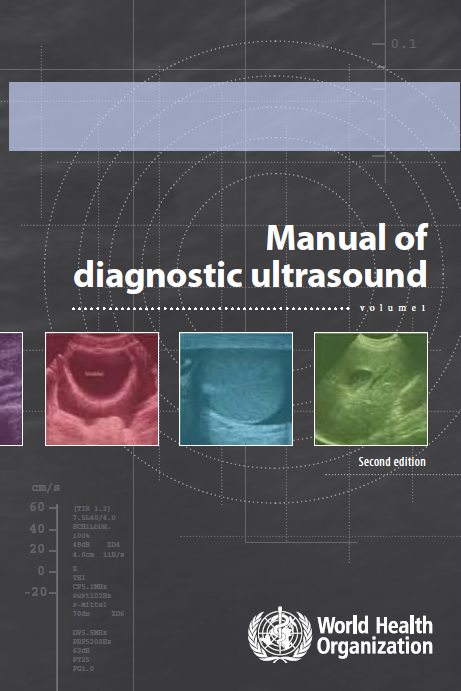461x691 pixels.
Task: Click the 'diagnostic ultrasound' title line
Action: coord(250,275)
